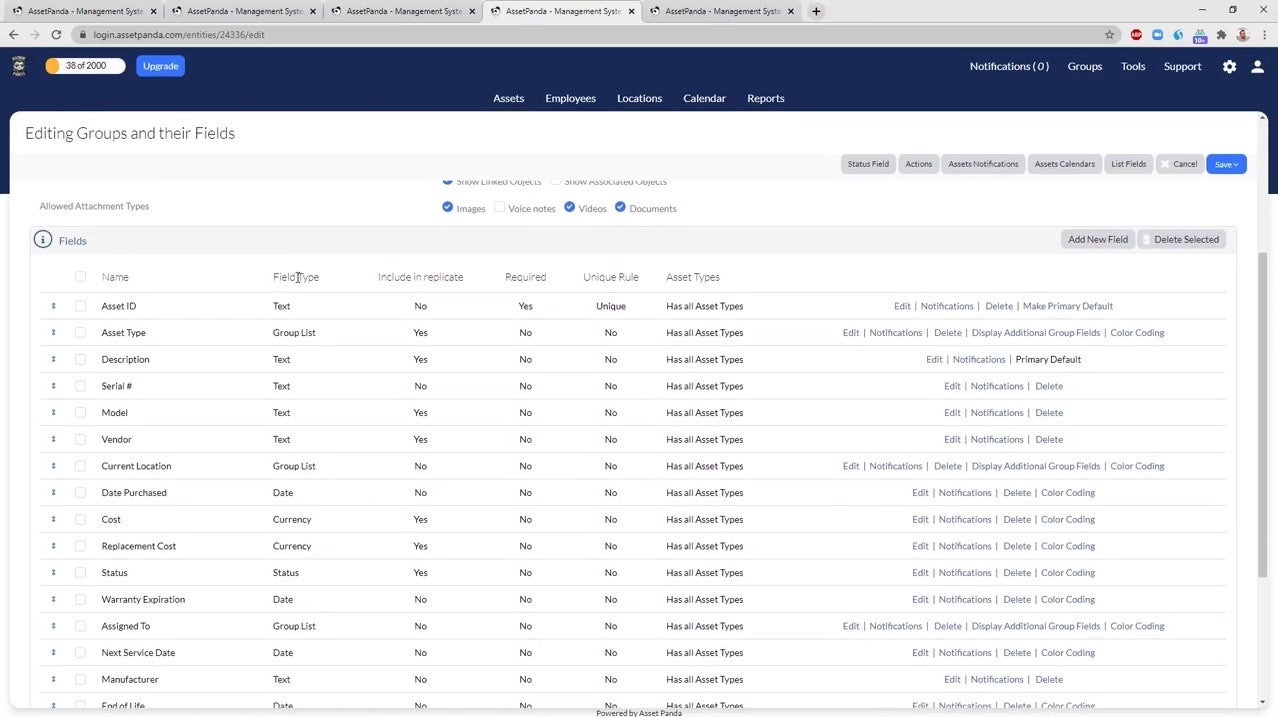Click the reorder handle for Vendor
1278x717 pixels.
click(x=54, y=439)
